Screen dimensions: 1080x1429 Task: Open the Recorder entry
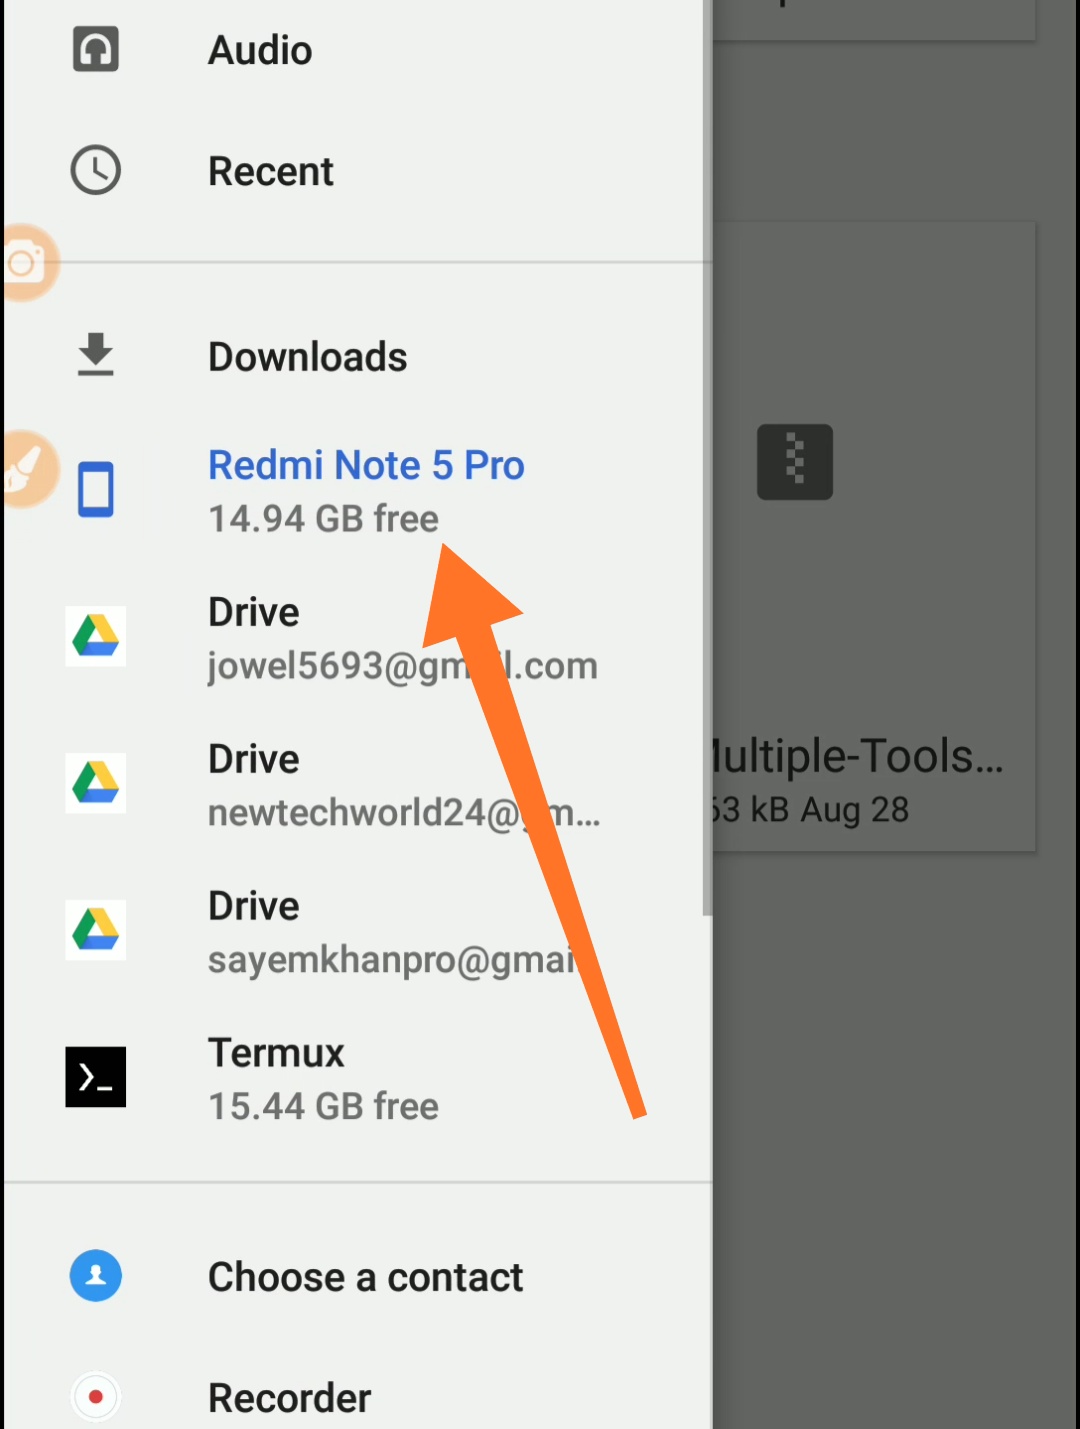point(358,1397)
